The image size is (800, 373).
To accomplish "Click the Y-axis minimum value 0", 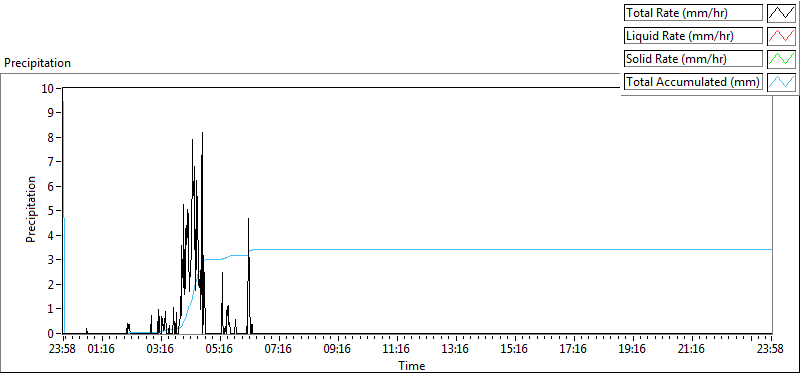I will click(x=52, y=334).
